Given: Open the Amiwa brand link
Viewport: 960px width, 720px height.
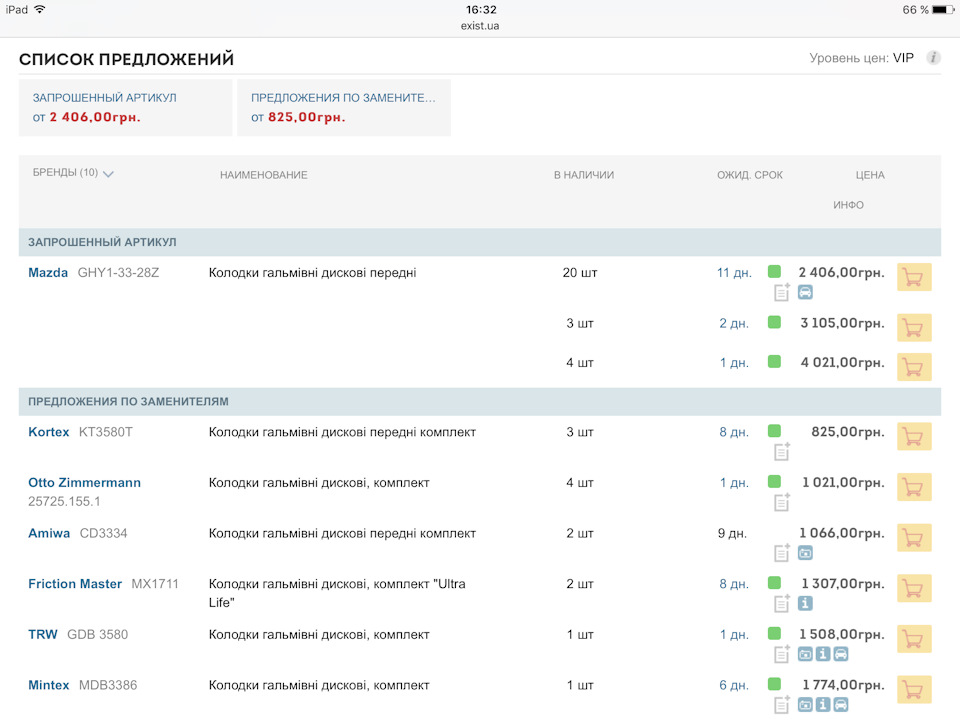Looking at the screenshot, I should tap(49, 533).
